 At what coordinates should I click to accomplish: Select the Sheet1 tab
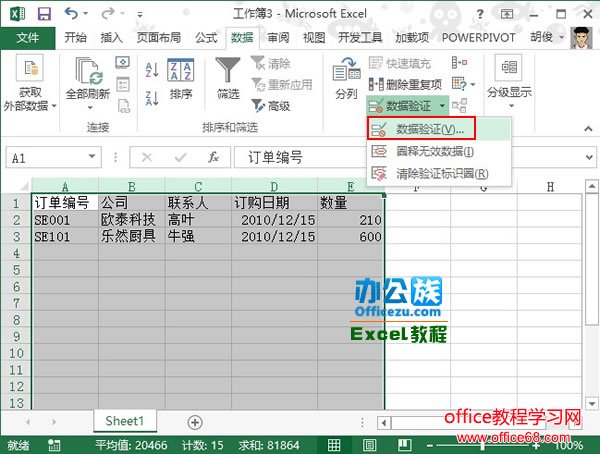click(125, 421)
